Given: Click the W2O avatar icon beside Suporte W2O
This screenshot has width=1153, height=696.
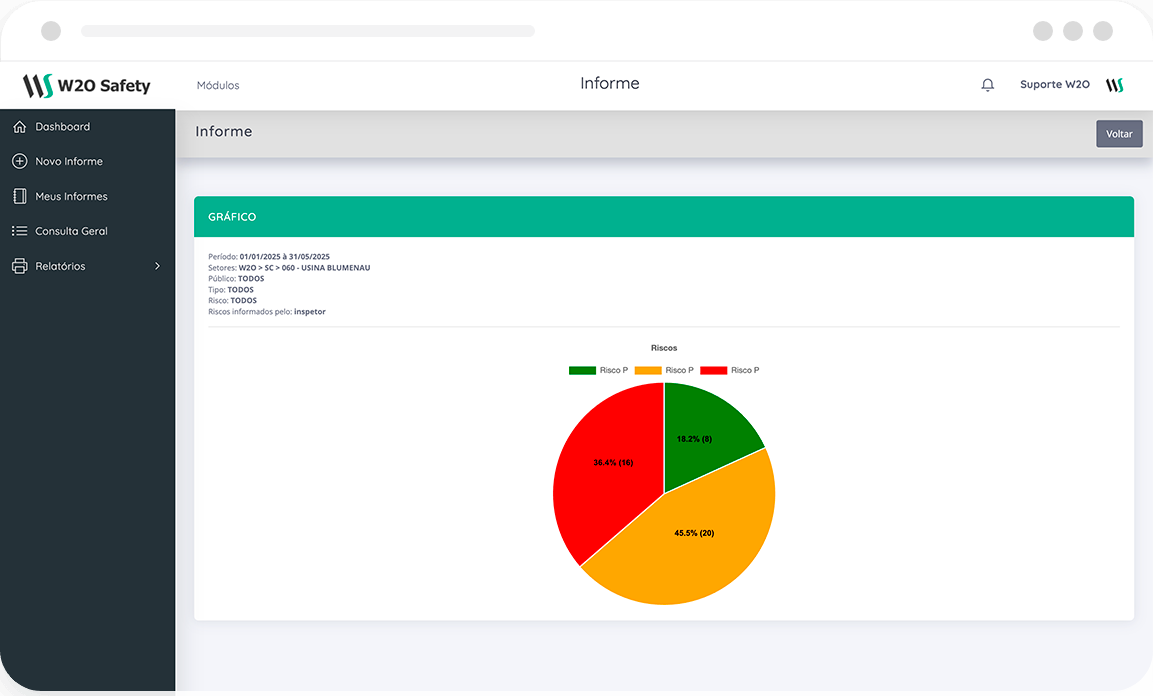Looking at the screenshot, I should [1114, 85].
